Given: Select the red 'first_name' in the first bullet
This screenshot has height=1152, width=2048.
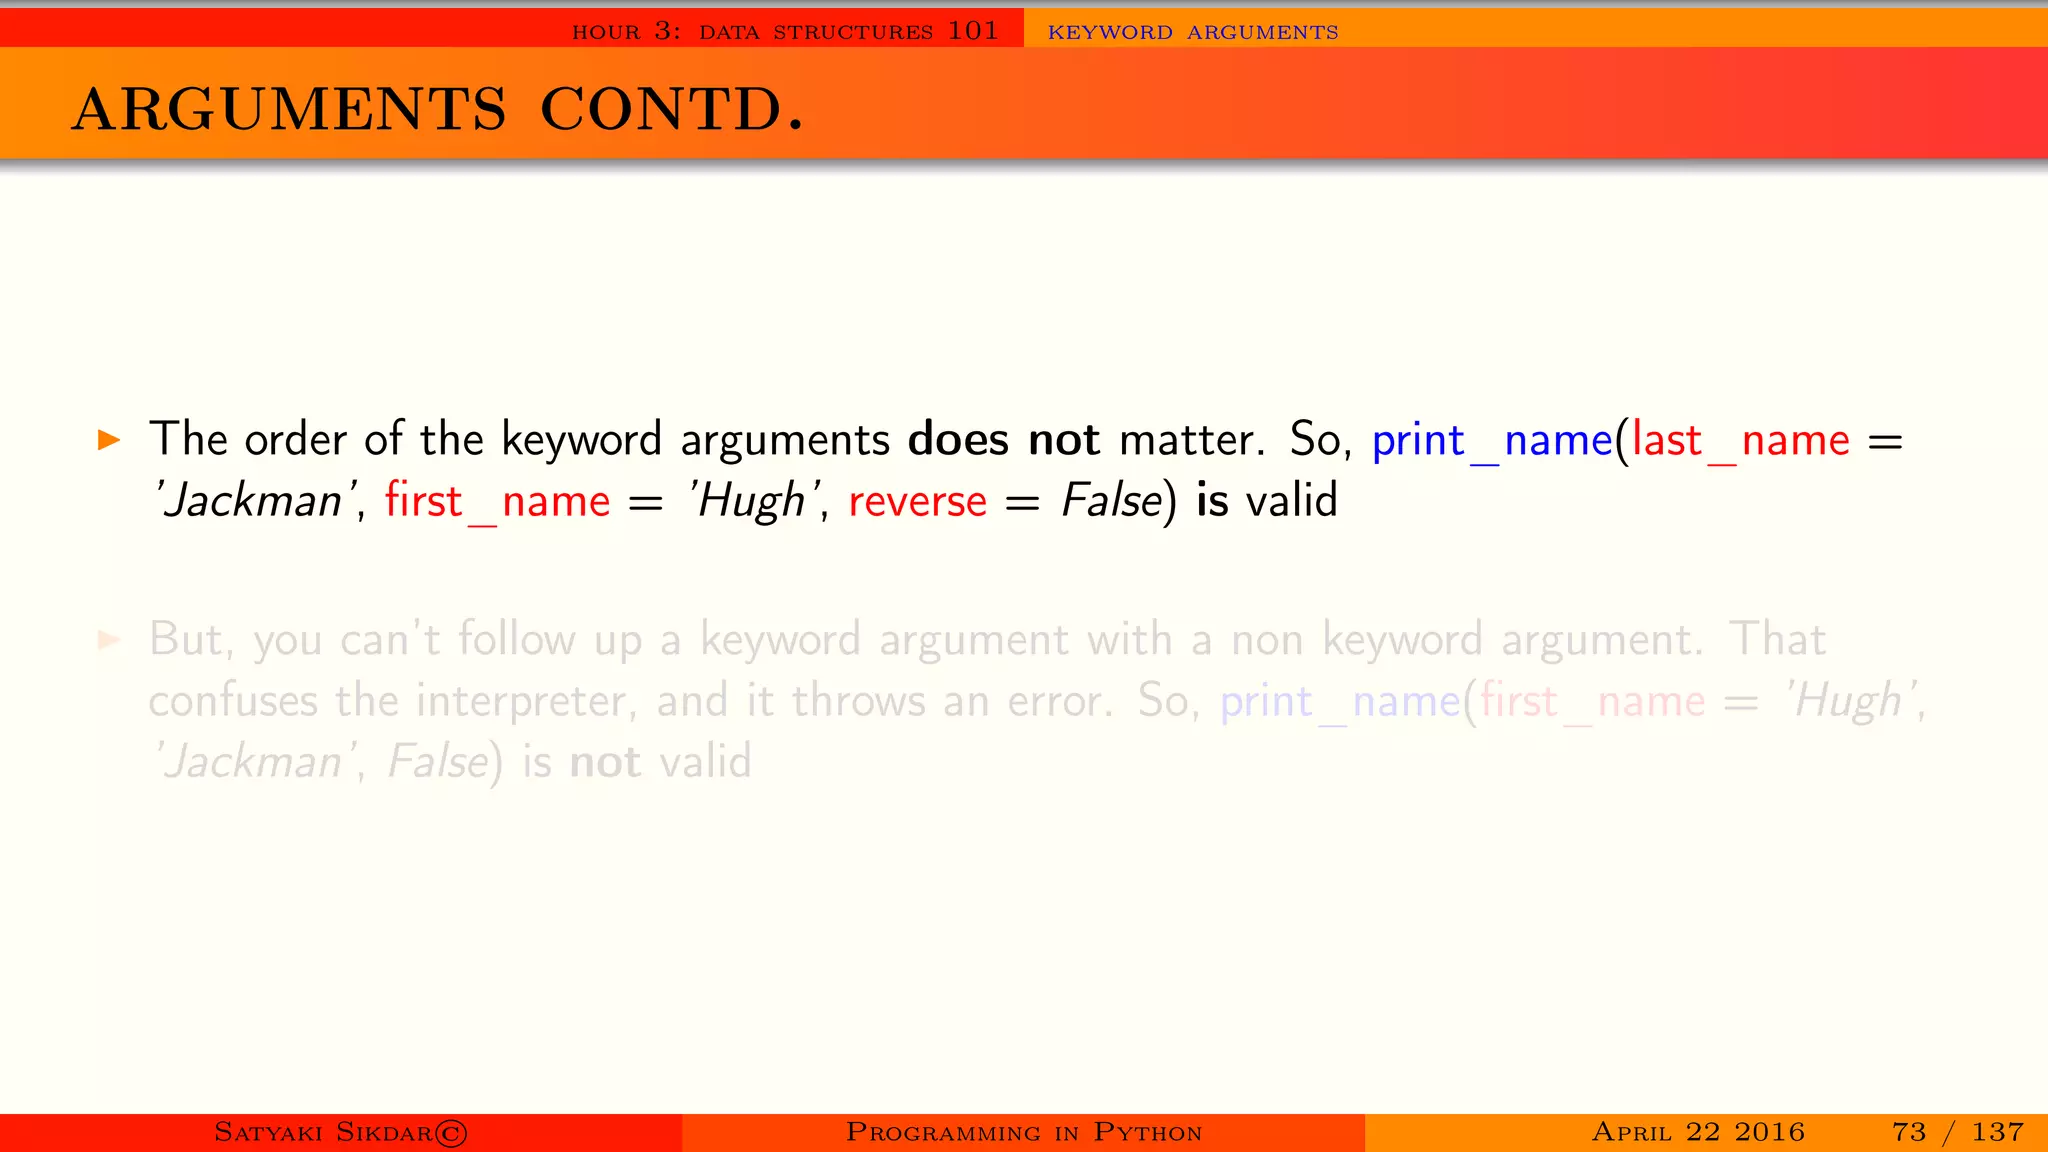Looking at the screenshot, I should click(x=497, y=501).
